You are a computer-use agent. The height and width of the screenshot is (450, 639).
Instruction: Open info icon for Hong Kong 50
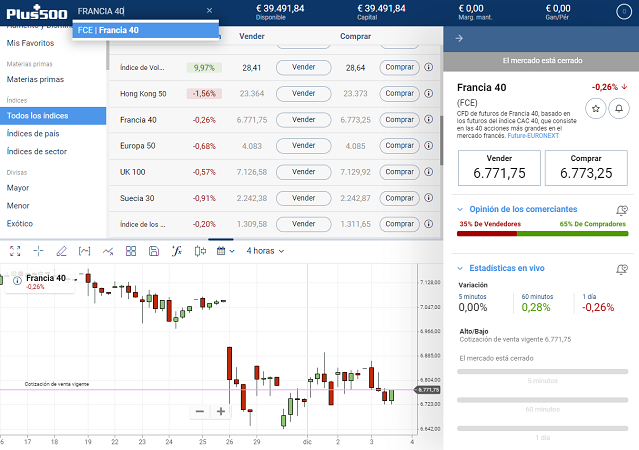pyautogui.click(x=428, y=93)
